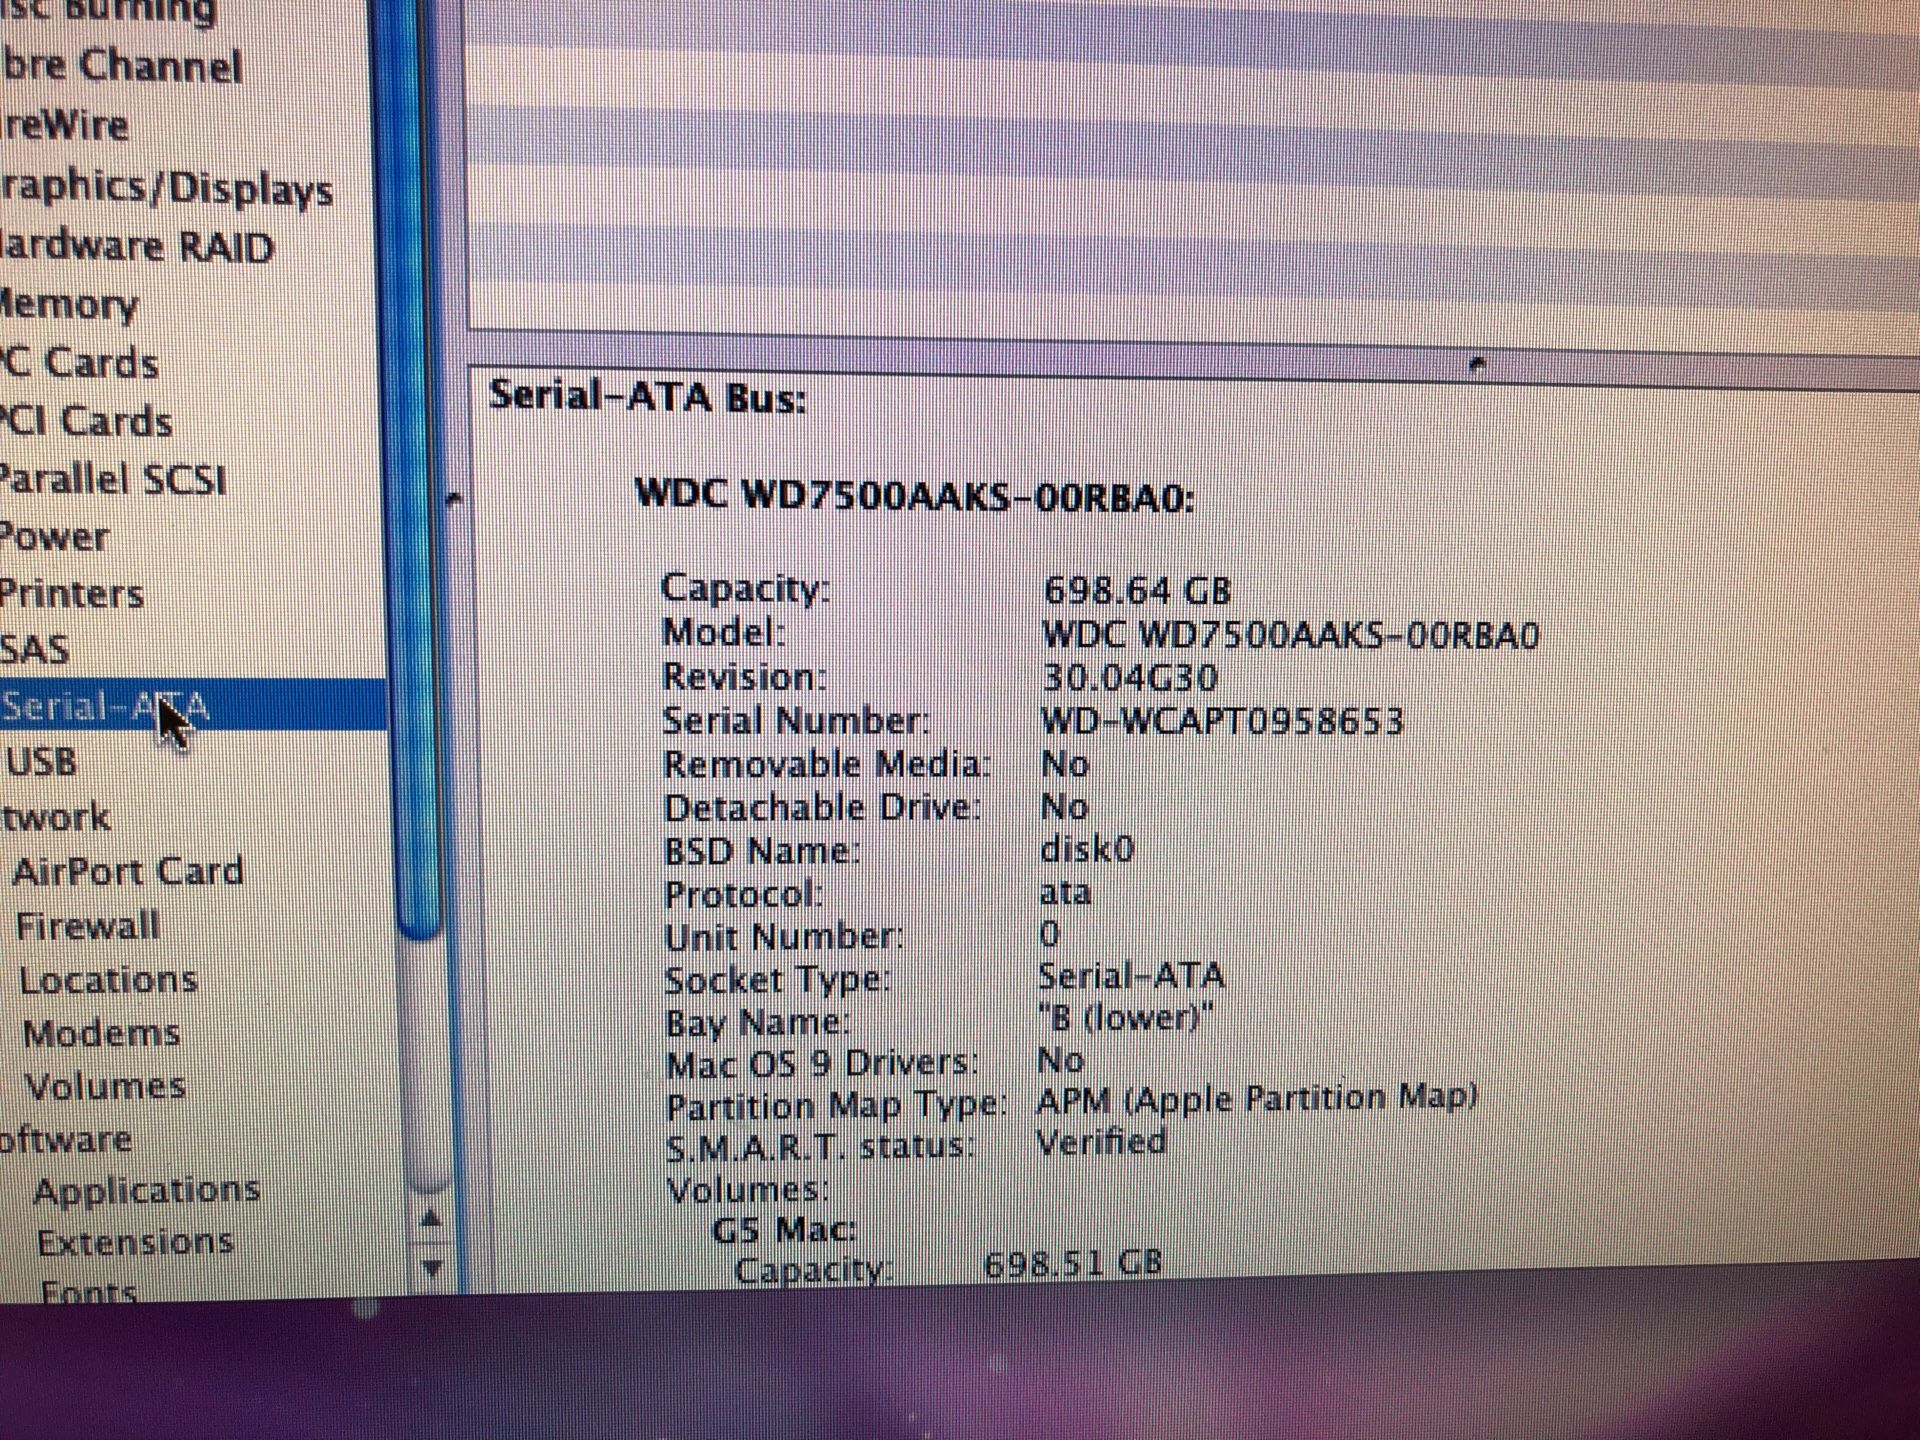Select SAS in the sidebar
This screenshot has width=1920, height=1440.
tap(35, 650)
